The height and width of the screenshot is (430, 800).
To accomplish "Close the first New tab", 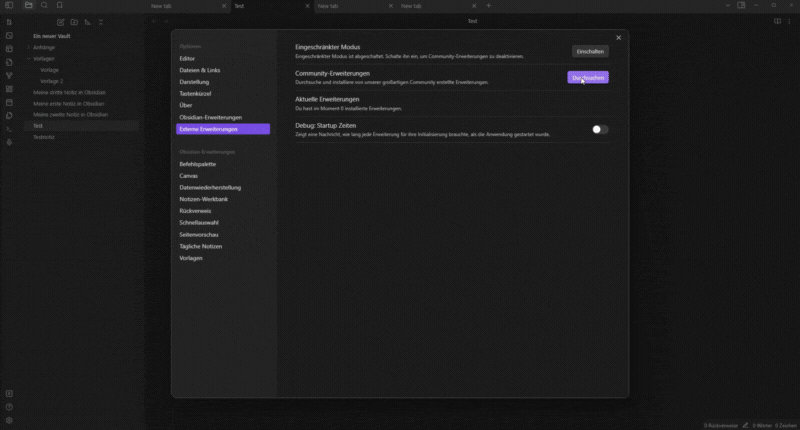I will (x=224, y=6).
